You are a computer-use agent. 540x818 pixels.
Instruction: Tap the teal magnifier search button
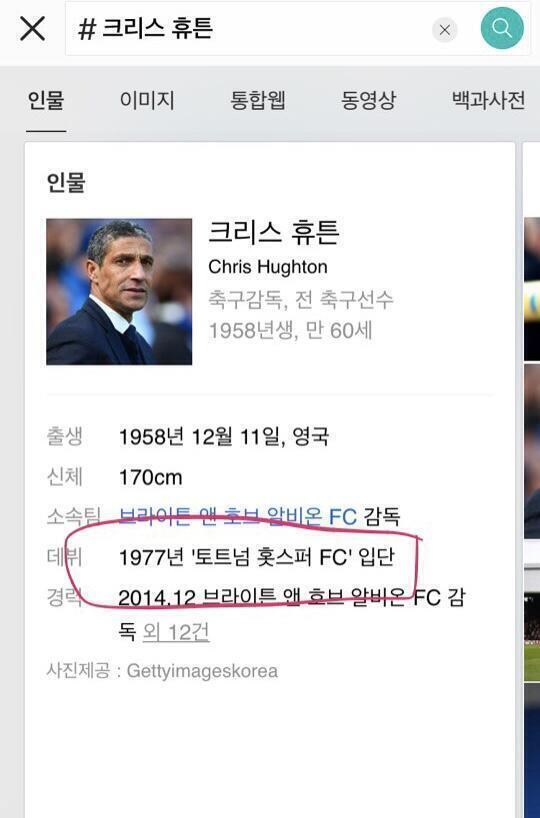[501, 28]
